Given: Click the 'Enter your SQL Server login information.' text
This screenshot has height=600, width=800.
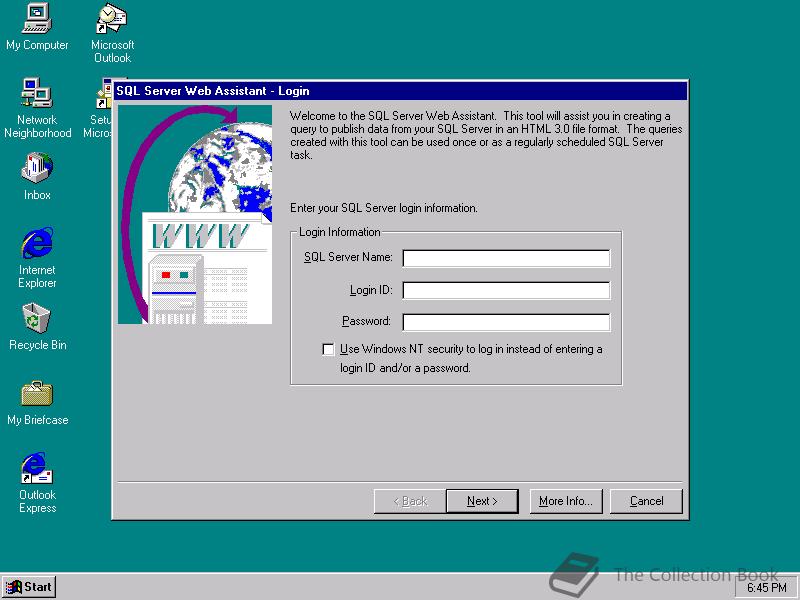Looking at the screenshot, I should (384, 208).
